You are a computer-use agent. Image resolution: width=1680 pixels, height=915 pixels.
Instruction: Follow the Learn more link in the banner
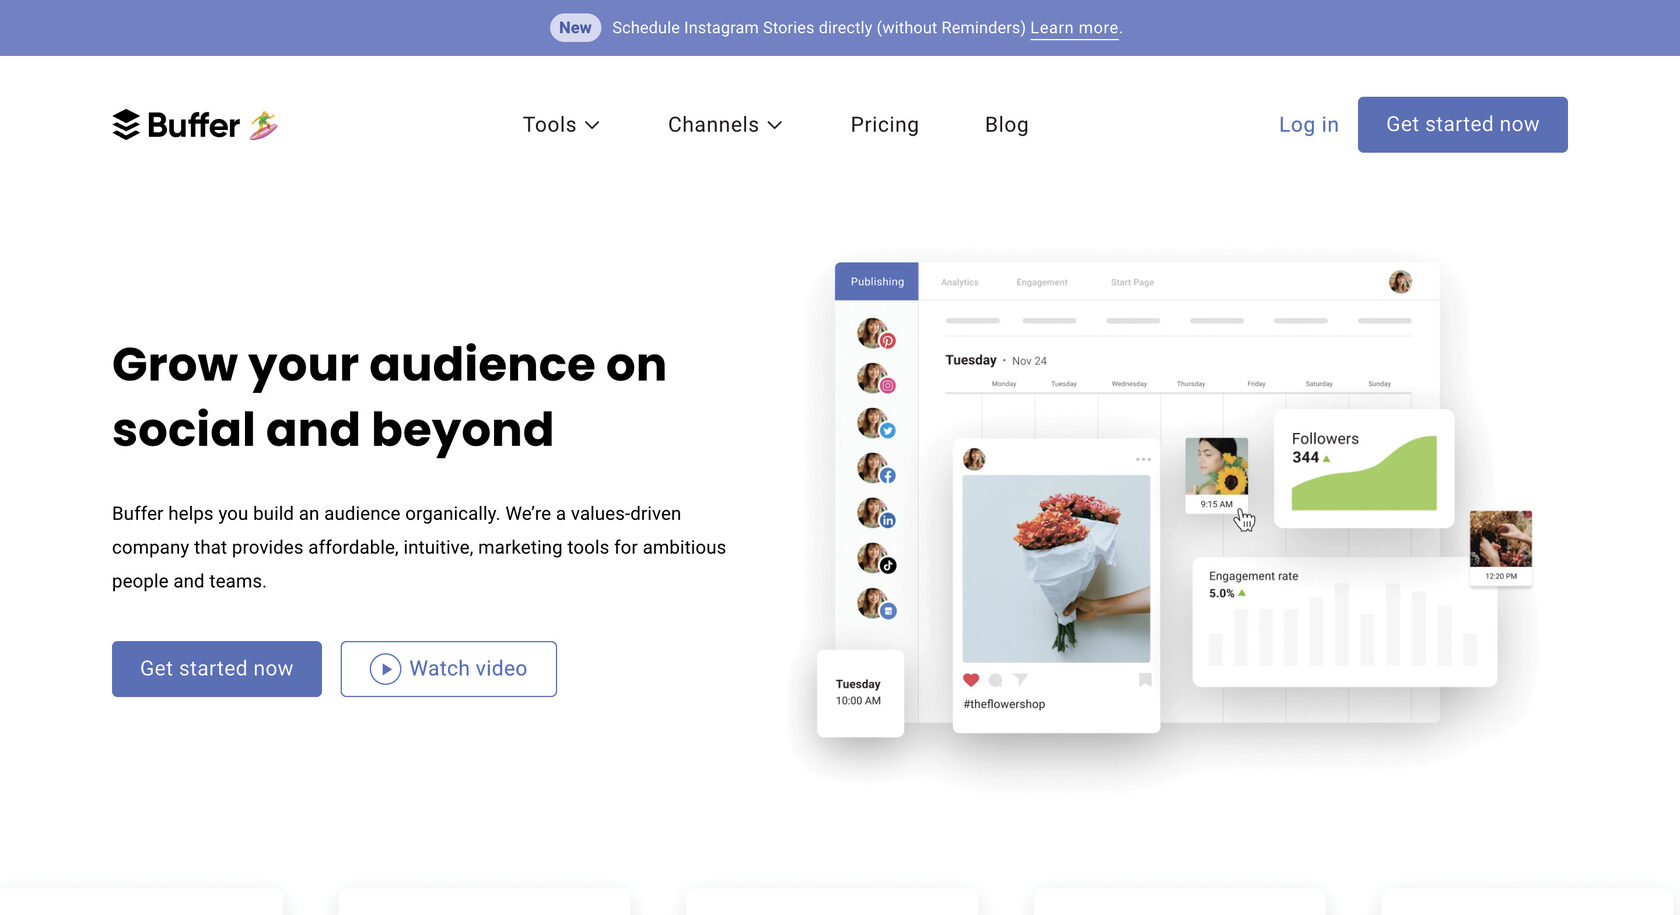coord(1074,28)
